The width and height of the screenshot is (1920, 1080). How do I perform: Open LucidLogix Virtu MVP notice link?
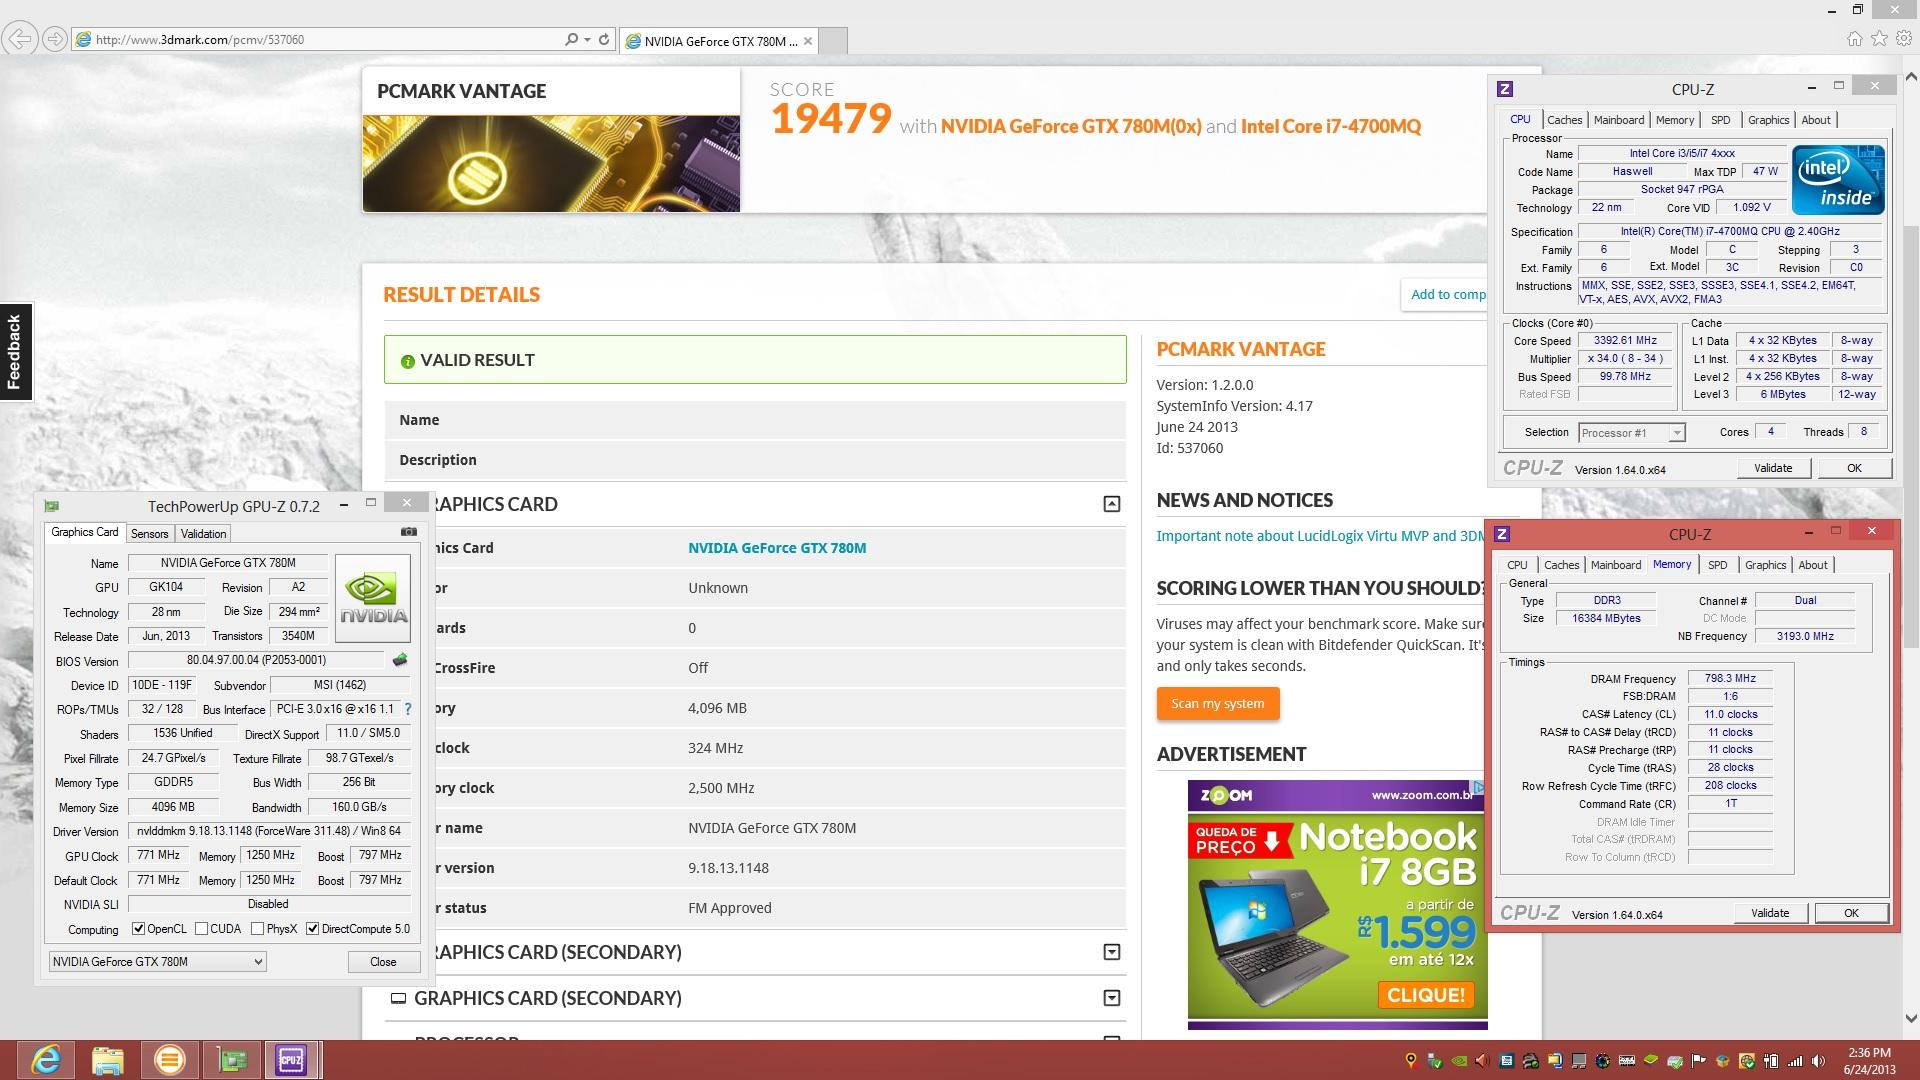pos(1321,536)
